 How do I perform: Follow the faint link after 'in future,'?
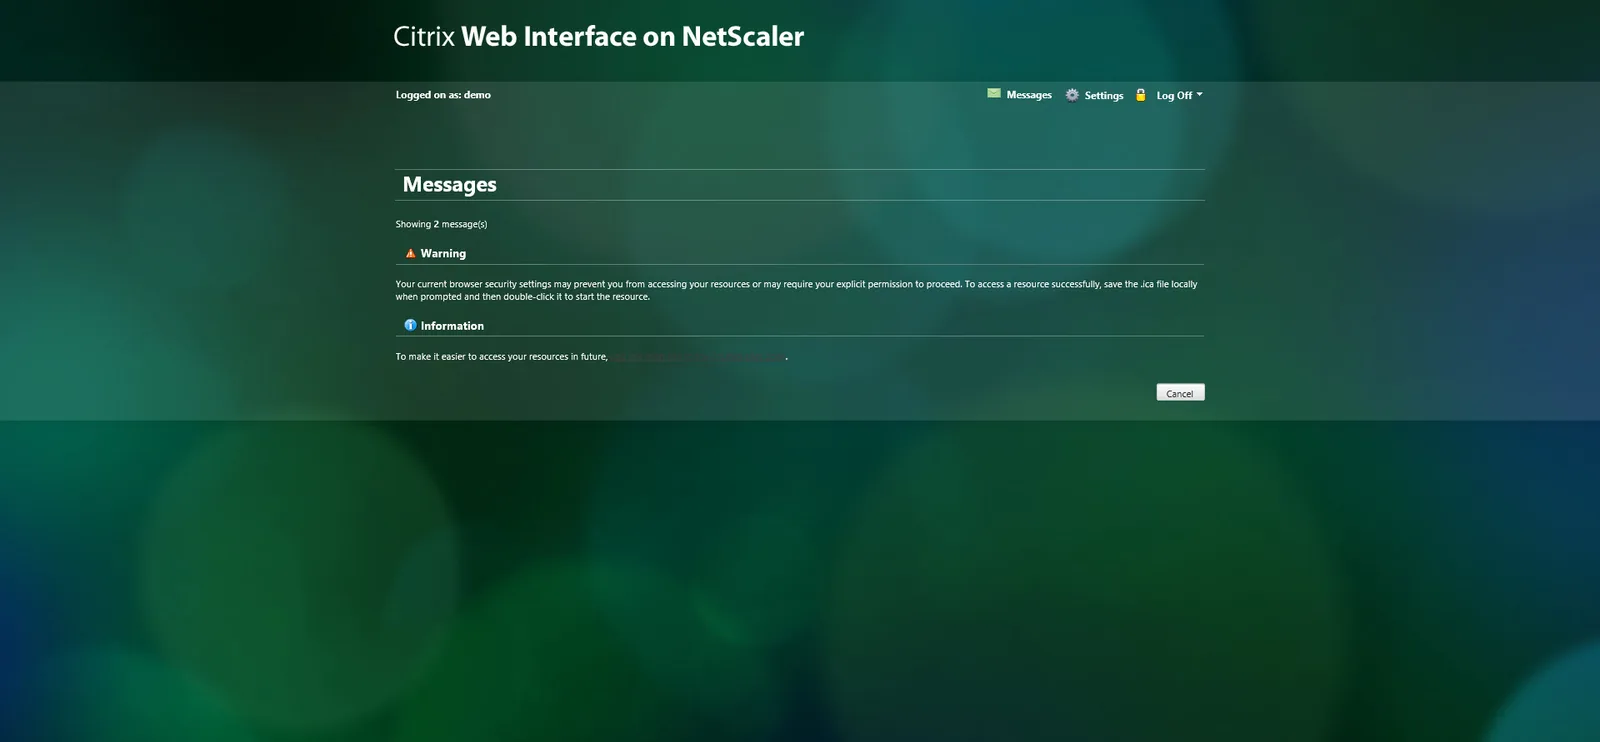pos(698,357)
